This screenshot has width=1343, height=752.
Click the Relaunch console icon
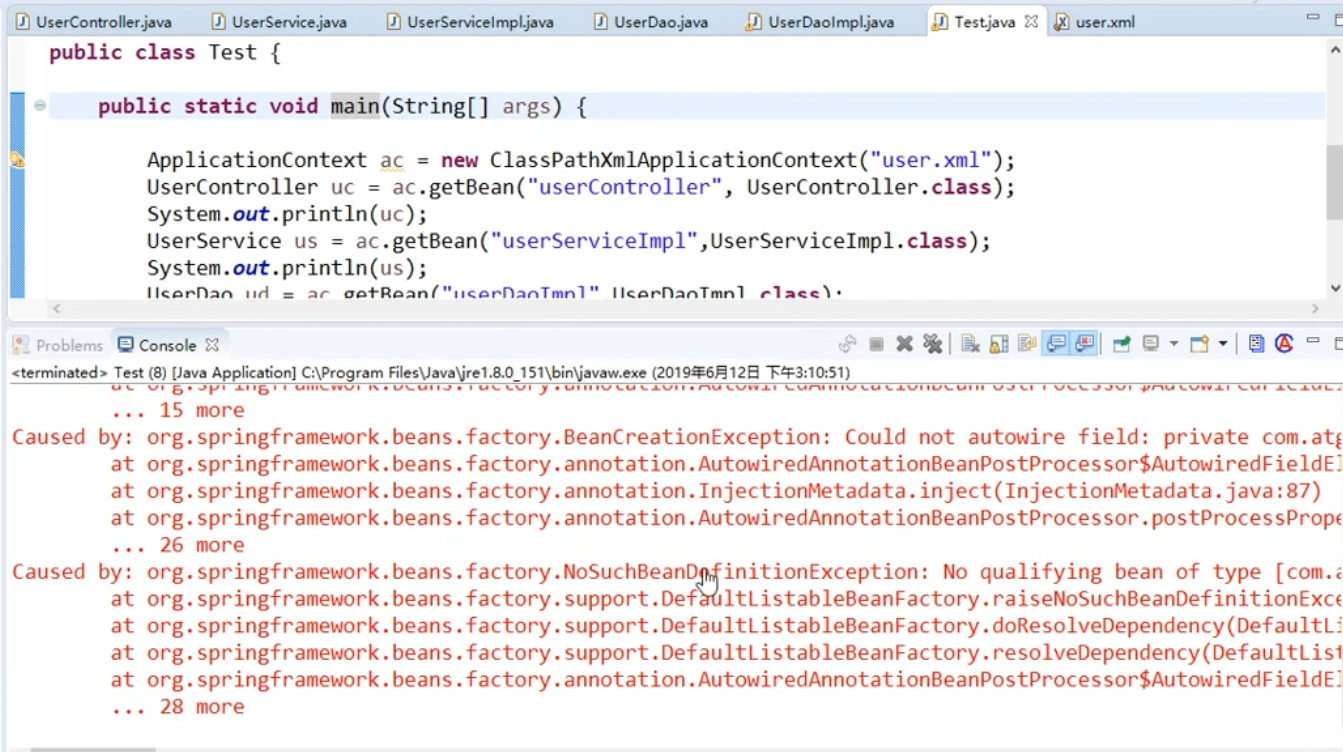click(847, 344)
